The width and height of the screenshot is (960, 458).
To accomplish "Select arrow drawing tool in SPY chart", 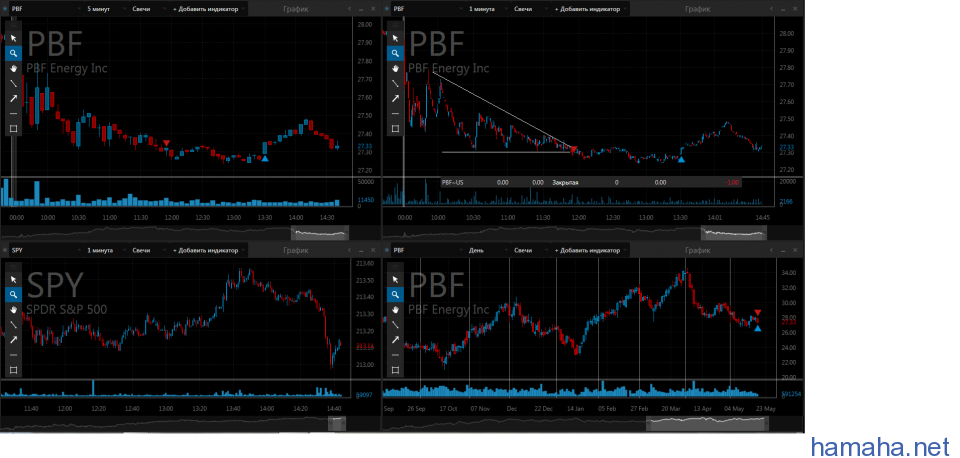I will pyautogui.click(x=13, y=340).
